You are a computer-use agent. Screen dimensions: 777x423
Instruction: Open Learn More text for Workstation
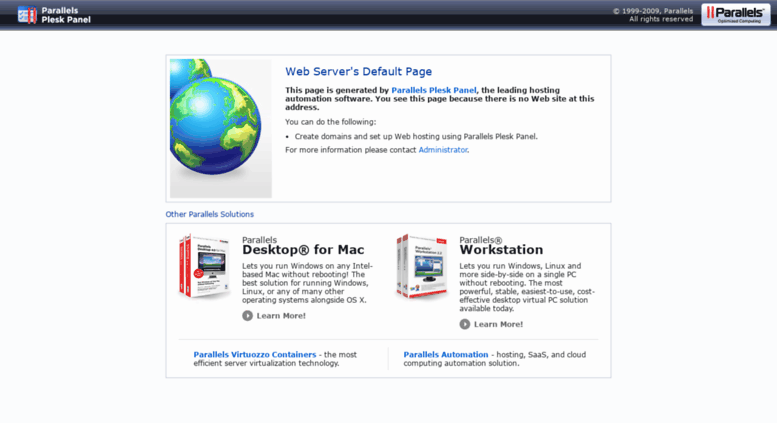click(x=498, y=324)
